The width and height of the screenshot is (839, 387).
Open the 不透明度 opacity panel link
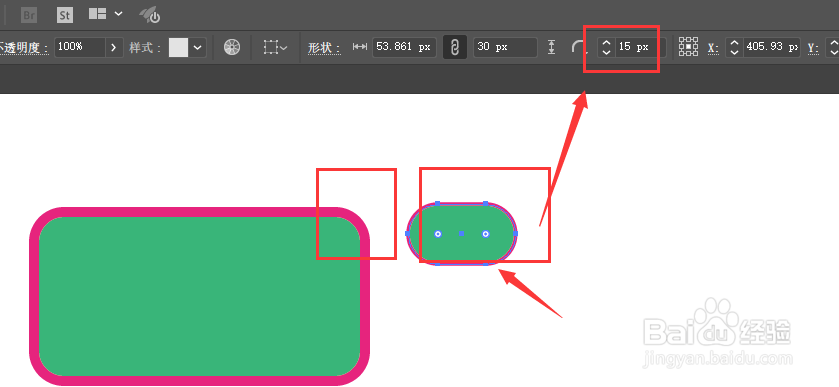tap(24, 48)
